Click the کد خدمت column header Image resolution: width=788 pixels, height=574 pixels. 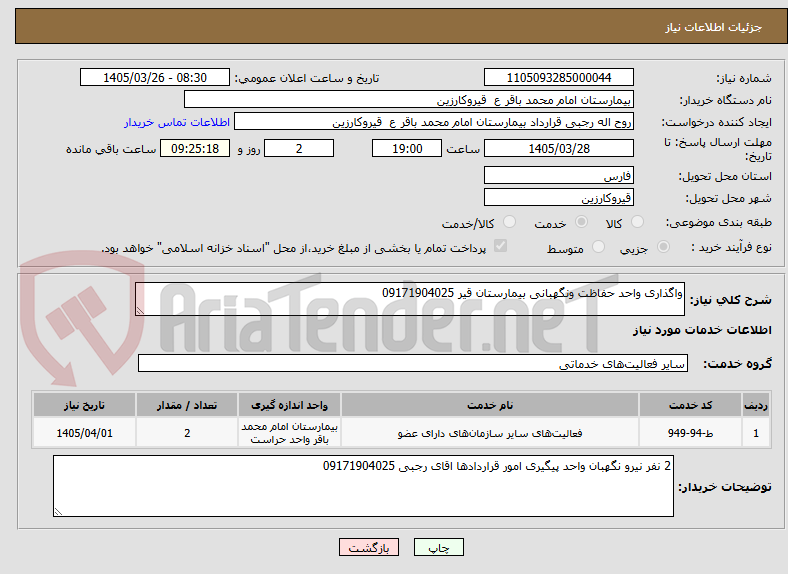click(x=691, y=405)
